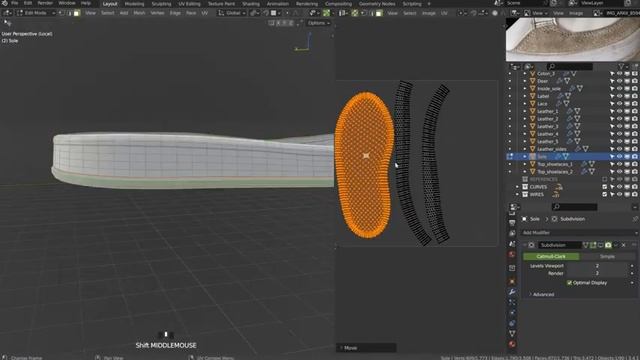Open the Object properties orange square tab
The height and width of the screenshot is (360, 640).
[512, 281]
